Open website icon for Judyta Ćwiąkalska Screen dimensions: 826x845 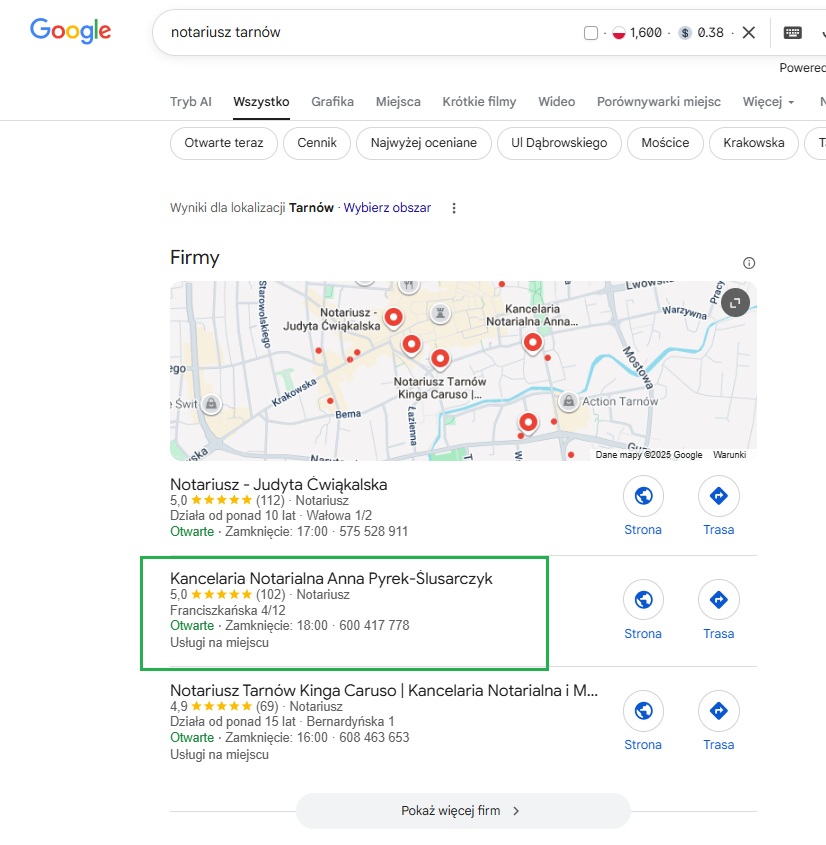point(643,495)
